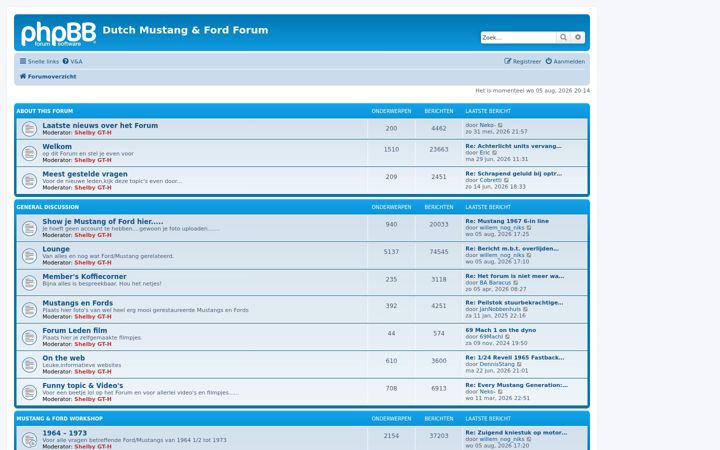Open Forum Leden film forum
The width and height of the screenshot is (720, 450).
pos(74,331)
